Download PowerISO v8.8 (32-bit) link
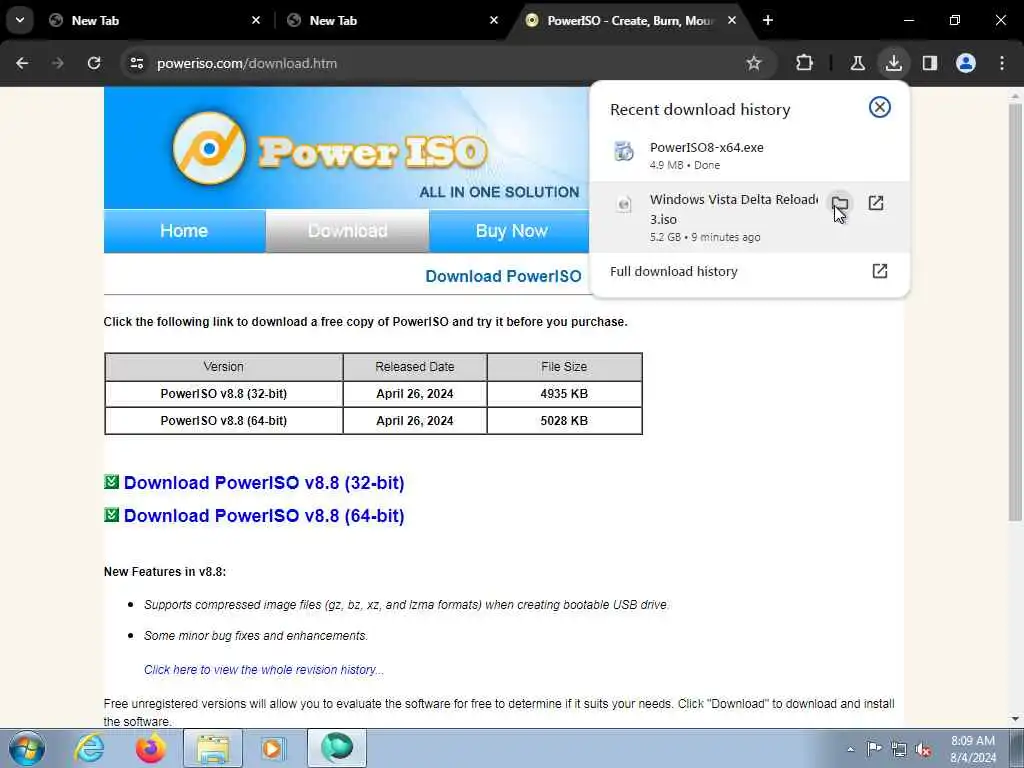Screen dimensions: 1024x768 pyautogui.click(x=264, y=483)
